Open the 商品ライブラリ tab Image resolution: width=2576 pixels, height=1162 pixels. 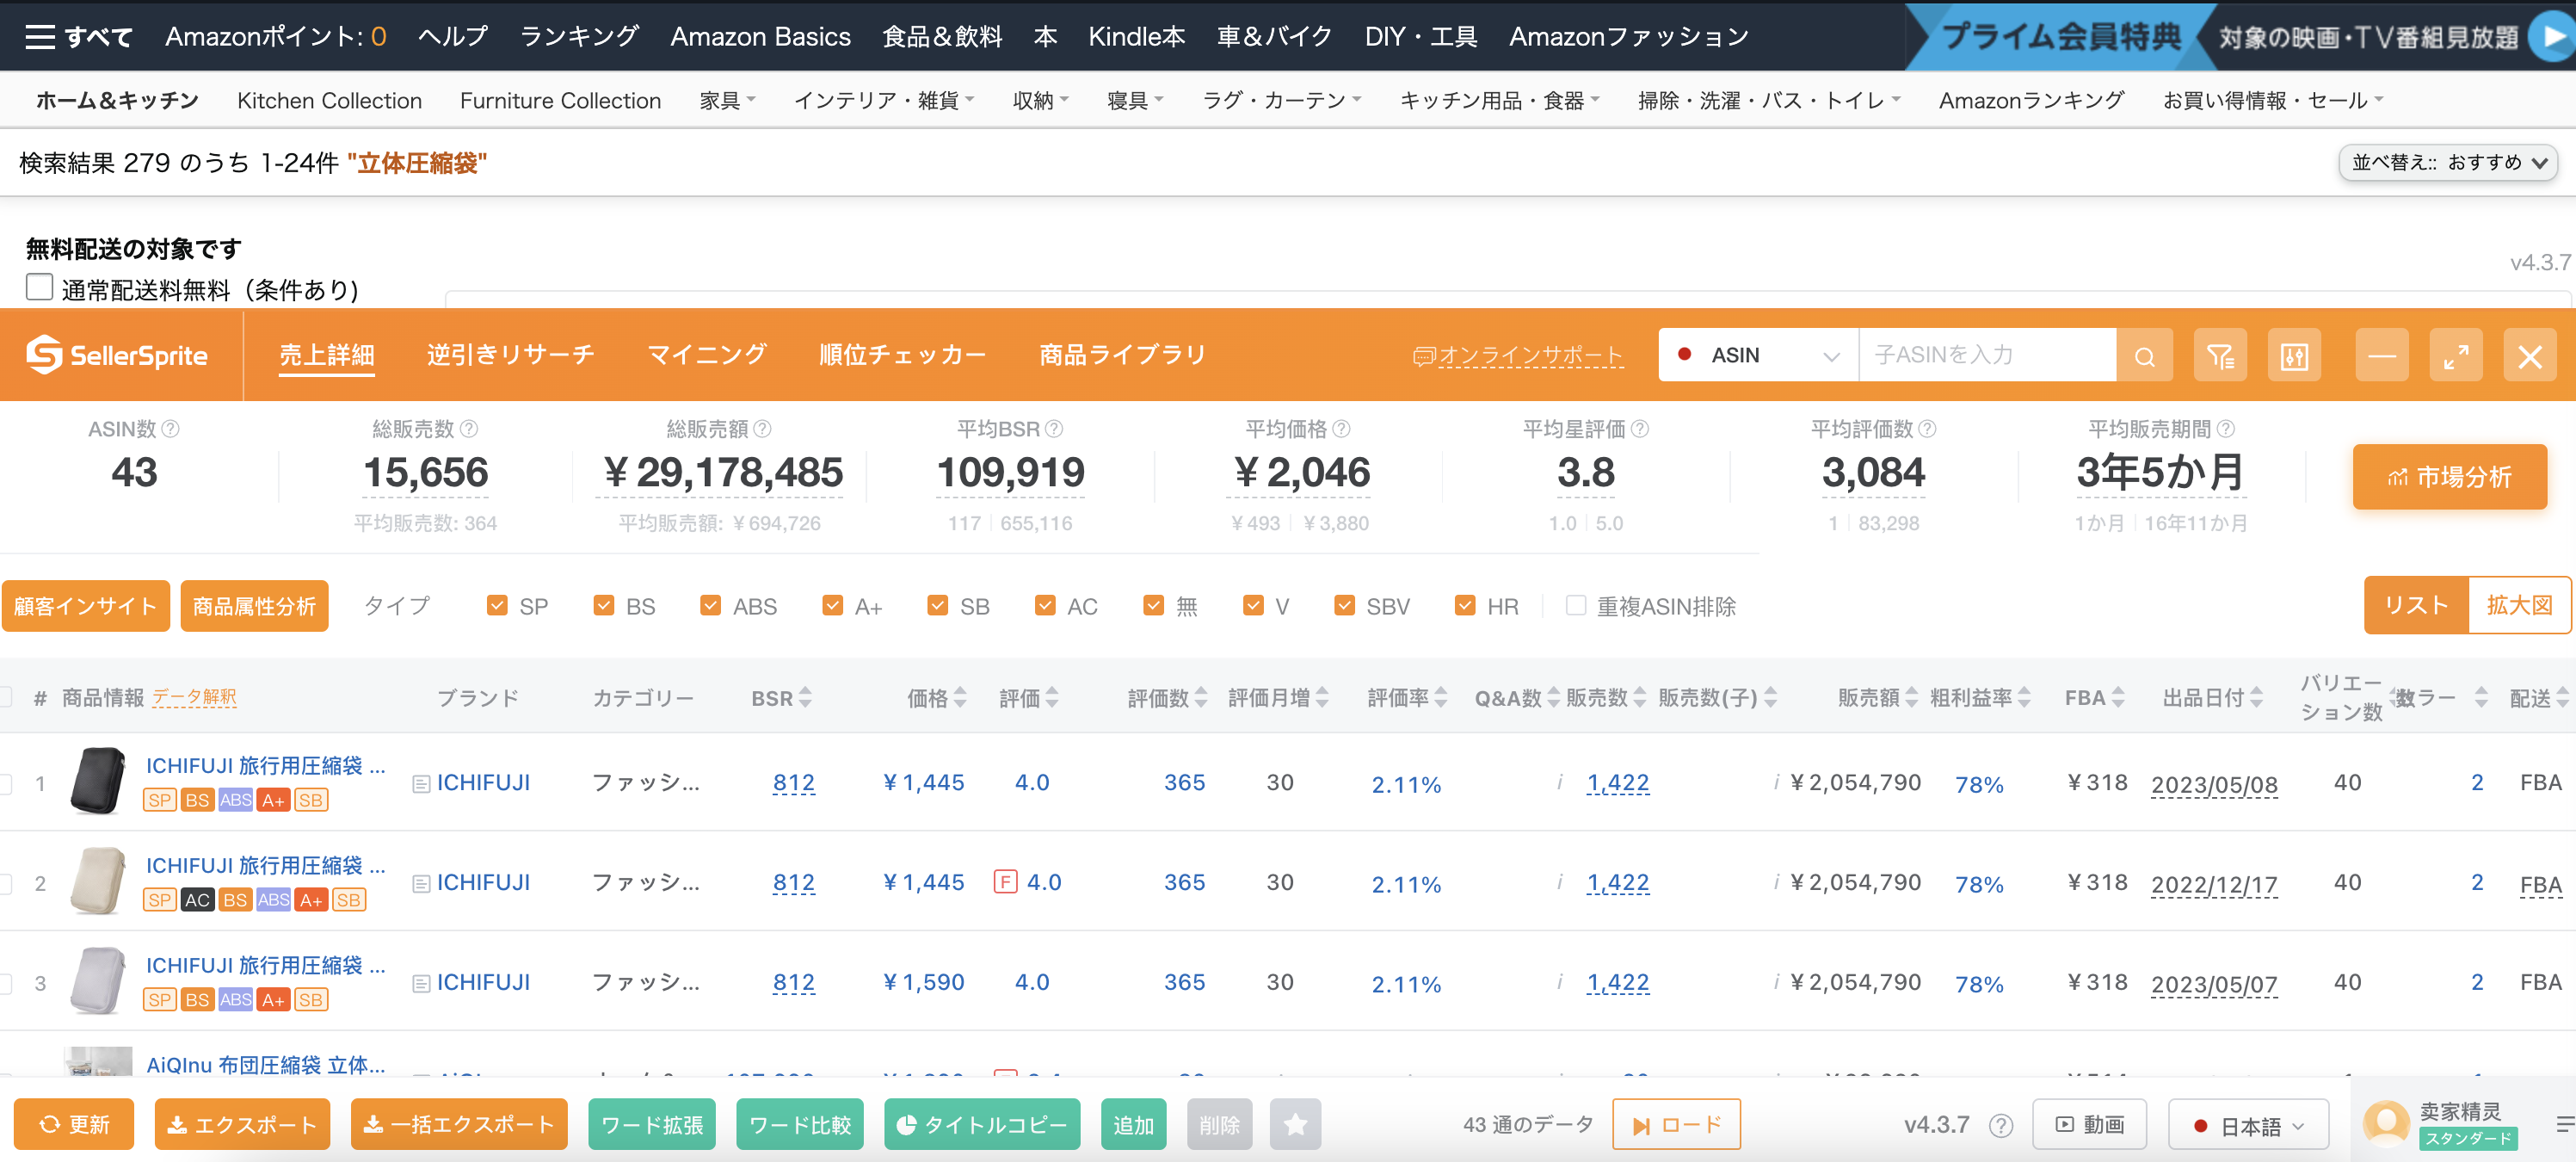click(x=1122, y=355)
